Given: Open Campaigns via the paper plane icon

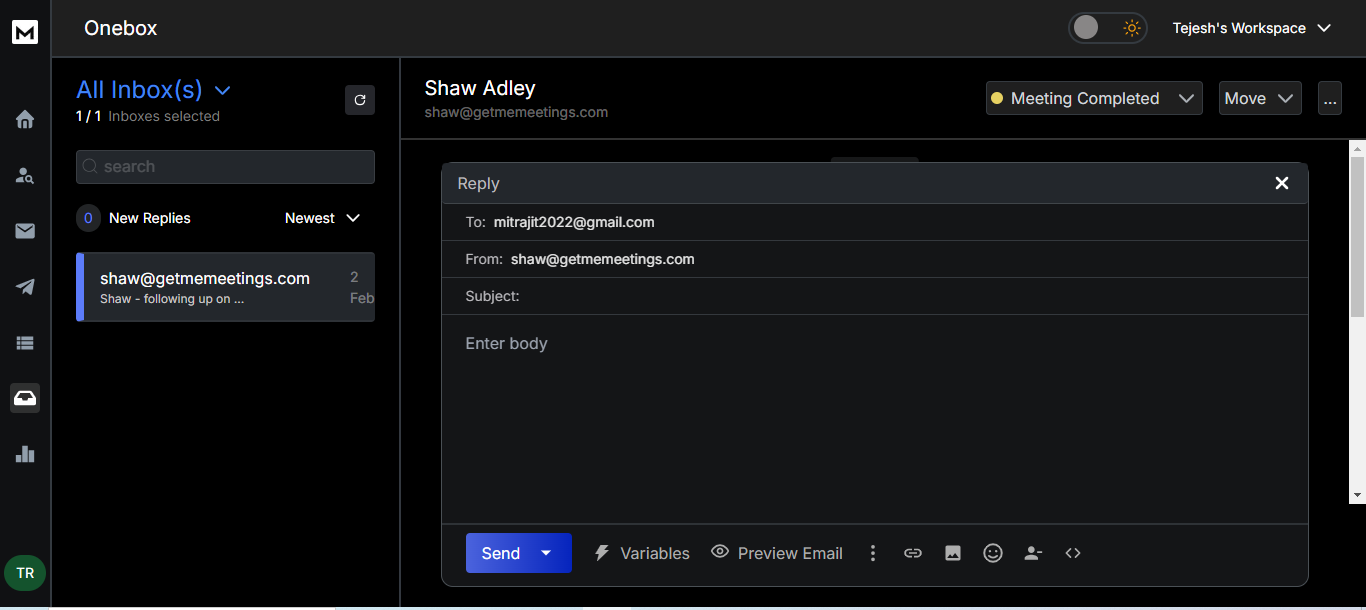Looking at the screenshot, I should [24, 287].
